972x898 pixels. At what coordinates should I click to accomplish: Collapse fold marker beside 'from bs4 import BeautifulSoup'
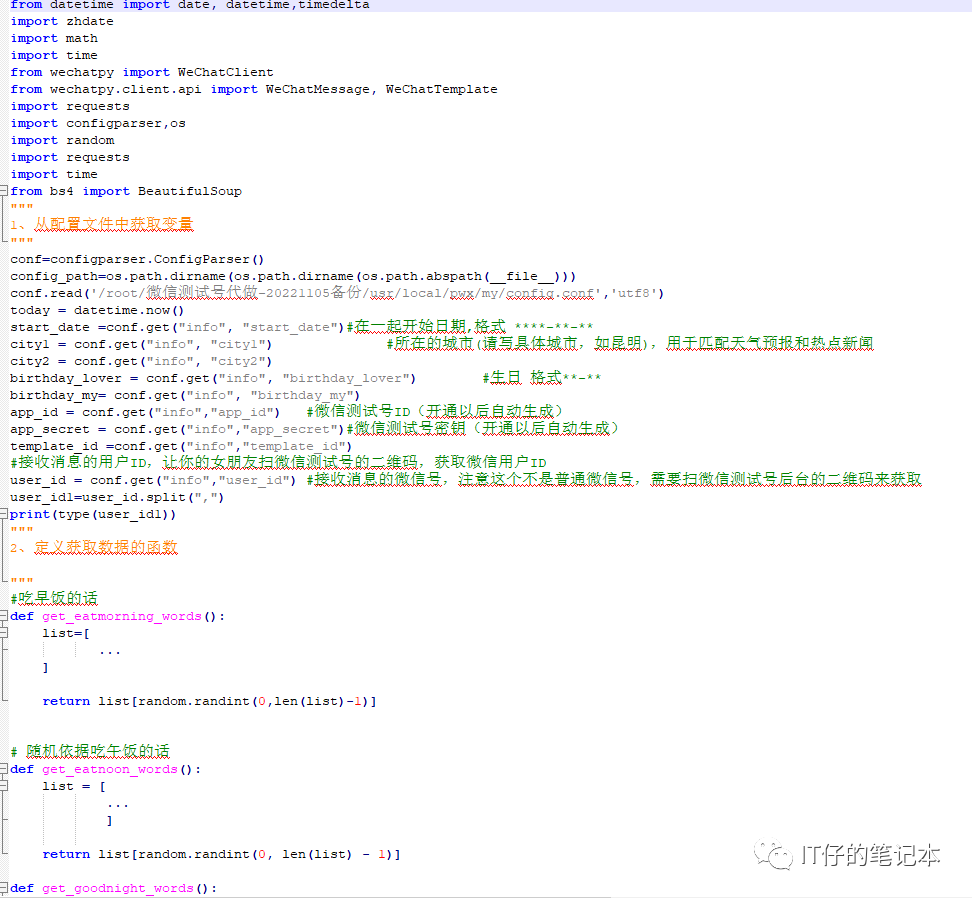point(4,191)
